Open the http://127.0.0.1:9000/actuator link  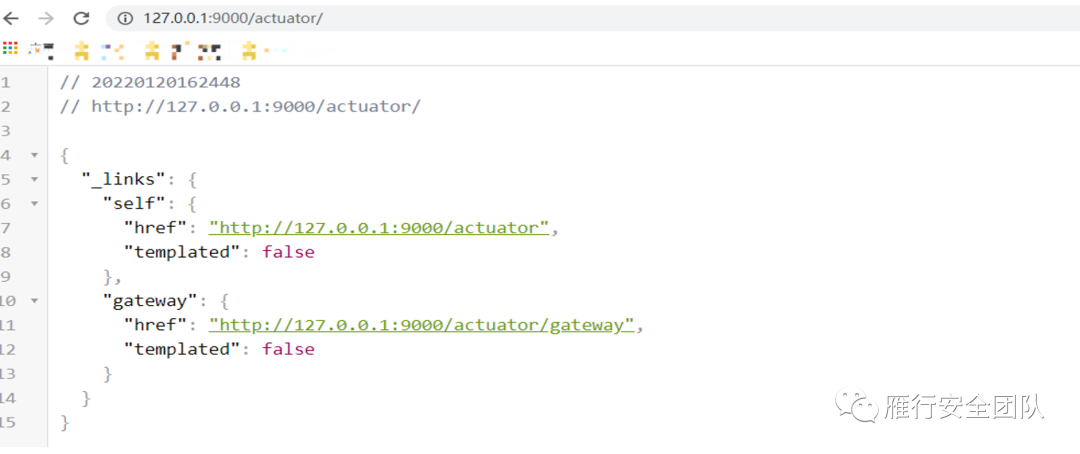379,228
